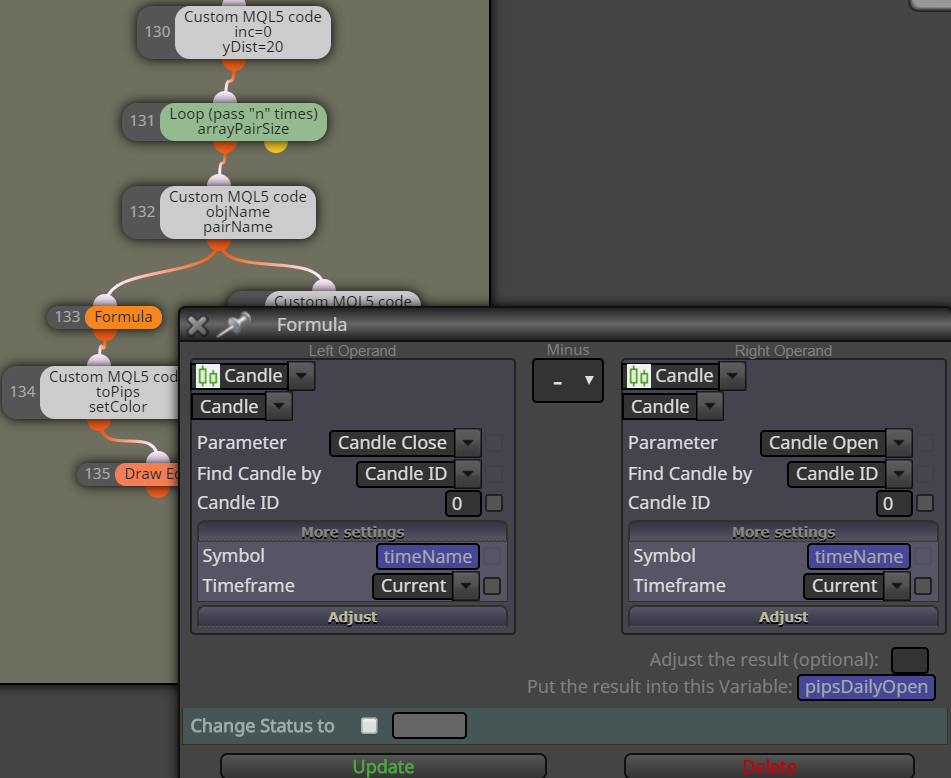951x778 pixels.
Task: Enable the Change Status to checkbox
Action: [369, 725]
